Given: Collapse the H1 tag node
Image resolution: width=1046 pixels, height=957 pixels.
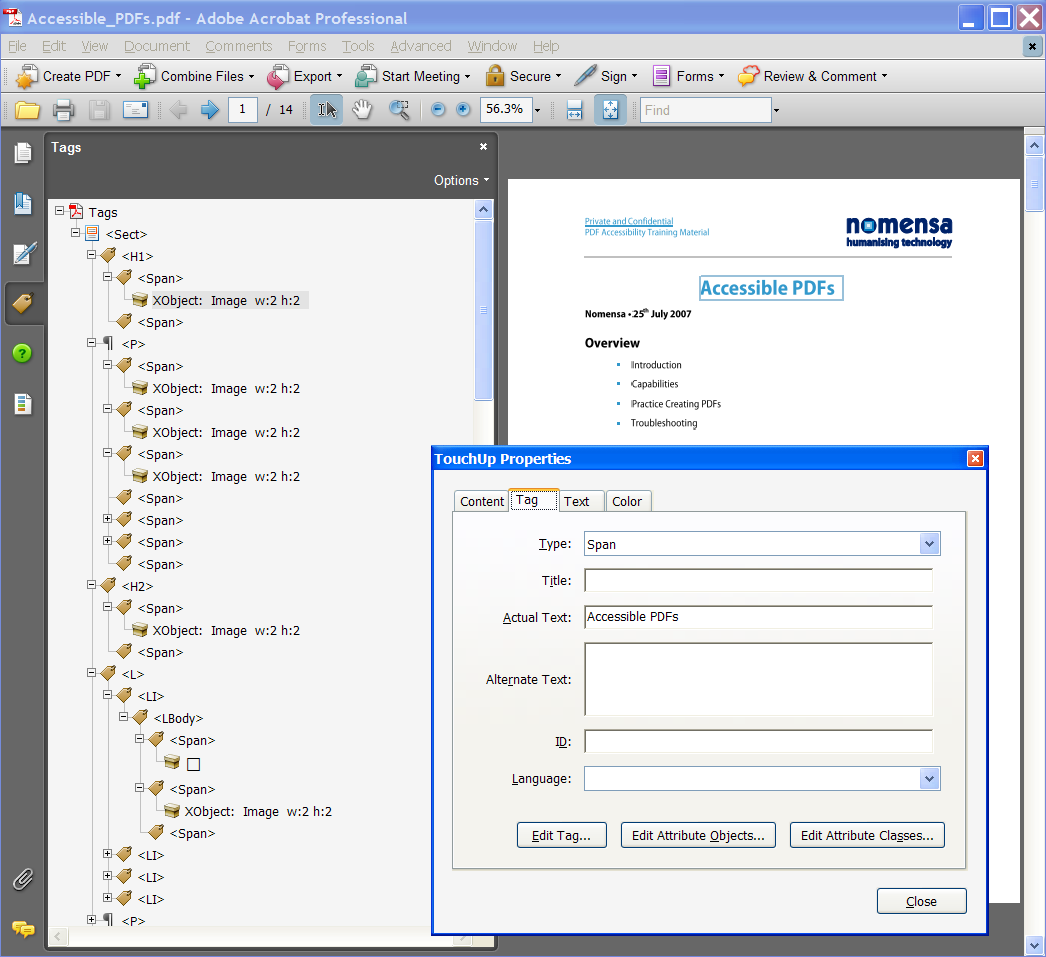Looking at the screenshot, I should [x=91, y=255].
